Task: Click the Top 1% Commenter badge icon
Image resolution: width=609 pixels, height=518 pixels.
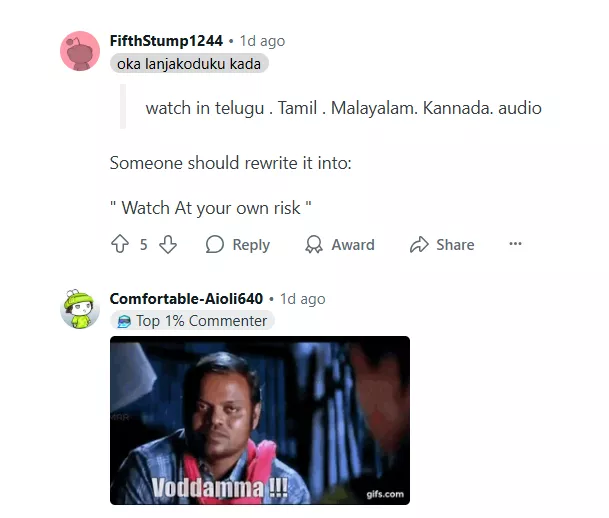Action: click(x=124, y=321)
